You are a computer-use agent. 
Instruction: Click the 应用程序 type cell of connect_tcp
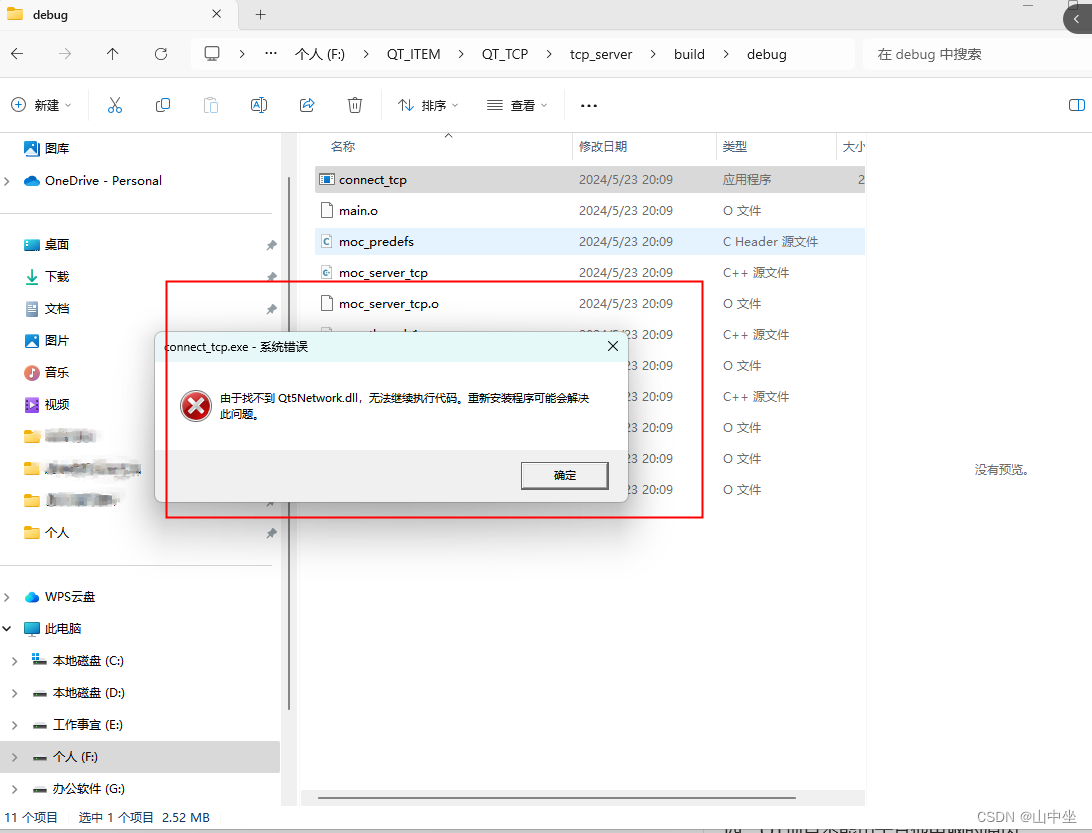coord(747,180)
